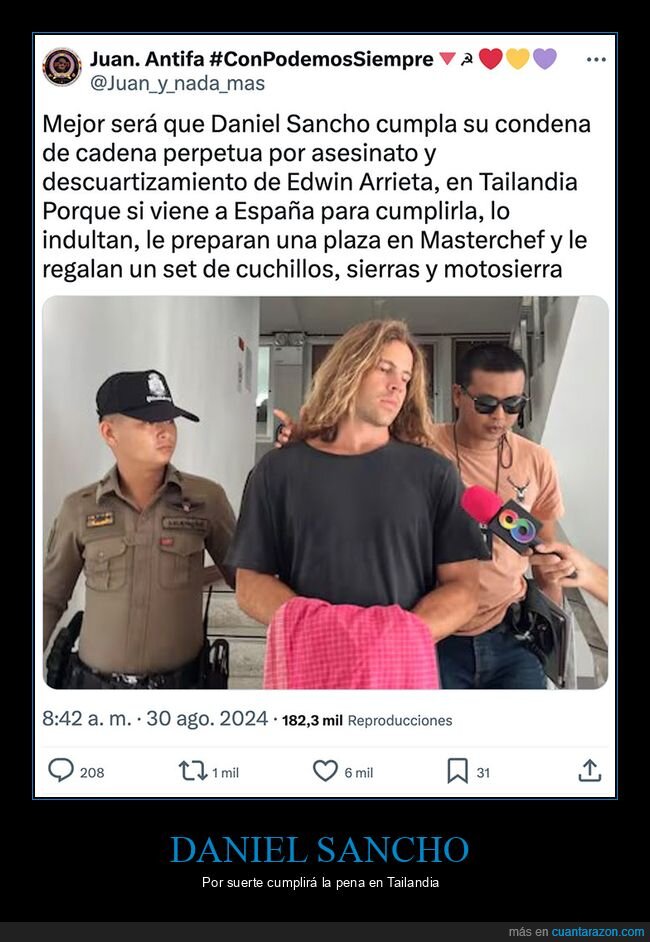Open the embedded arrest photo
The image size is (650, 942).
click(325, 492)
